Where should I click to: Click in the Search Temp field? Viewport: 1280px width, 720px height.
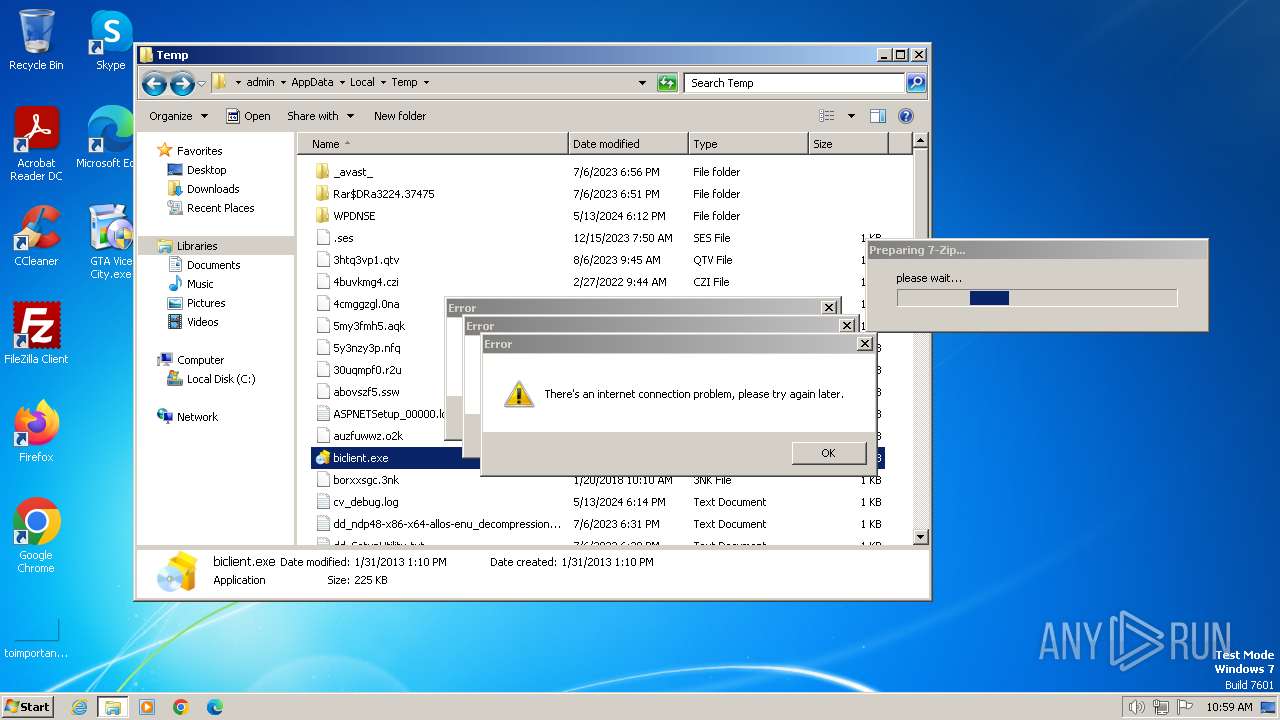pos(795,83)
